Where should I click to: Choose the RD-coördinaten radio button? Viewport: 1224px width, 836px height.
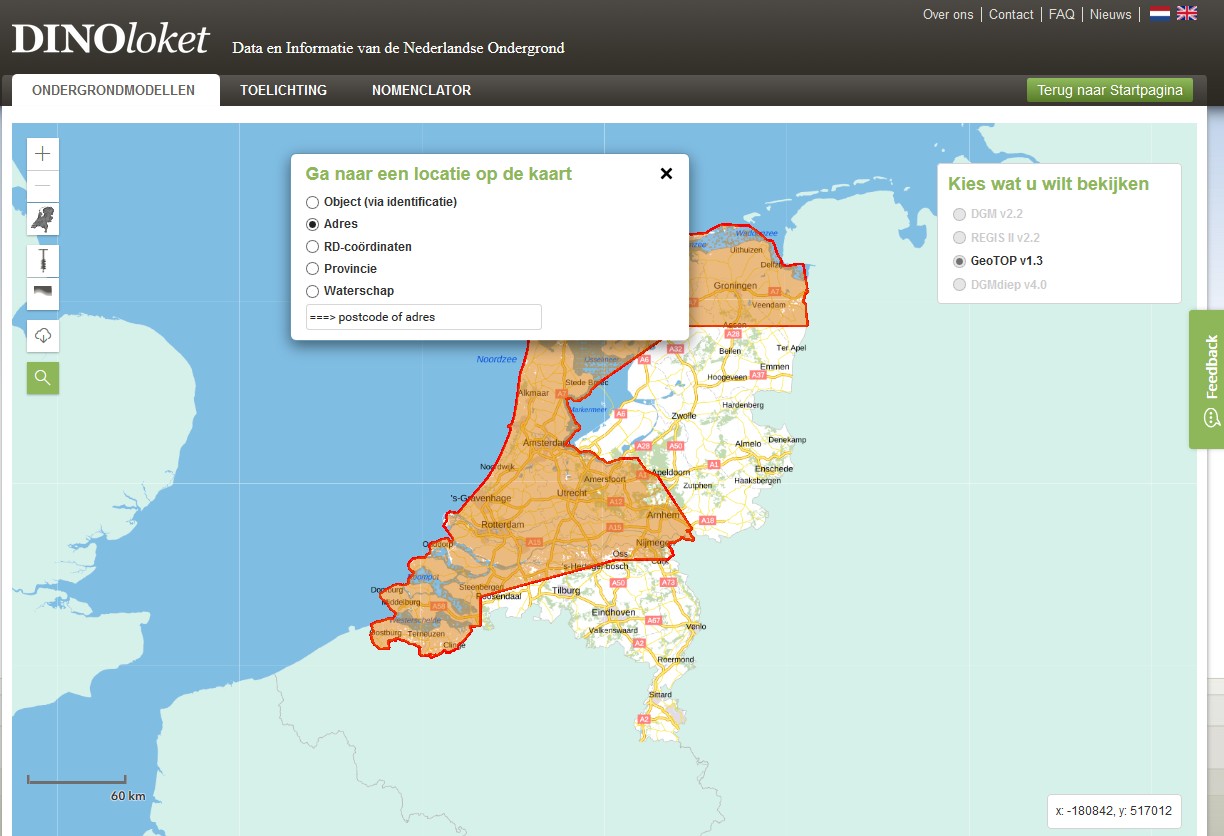[313, 246]
